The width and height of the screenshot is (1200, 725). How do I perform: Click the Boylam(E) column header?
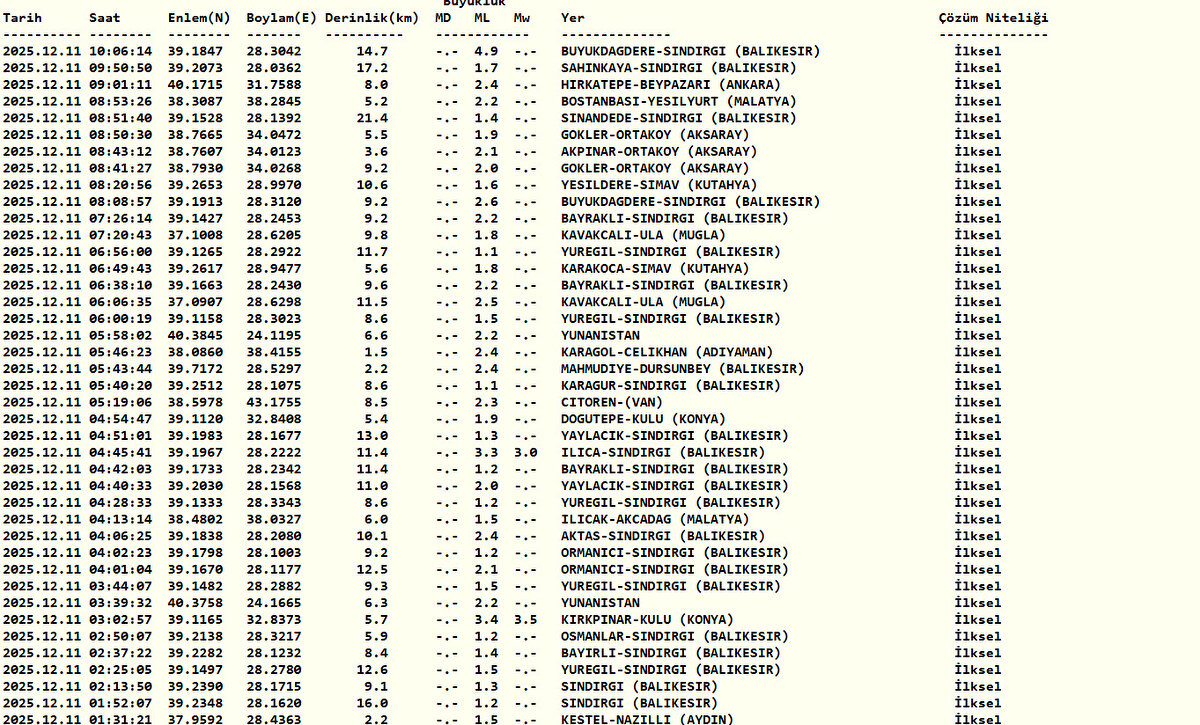[281, 18]
